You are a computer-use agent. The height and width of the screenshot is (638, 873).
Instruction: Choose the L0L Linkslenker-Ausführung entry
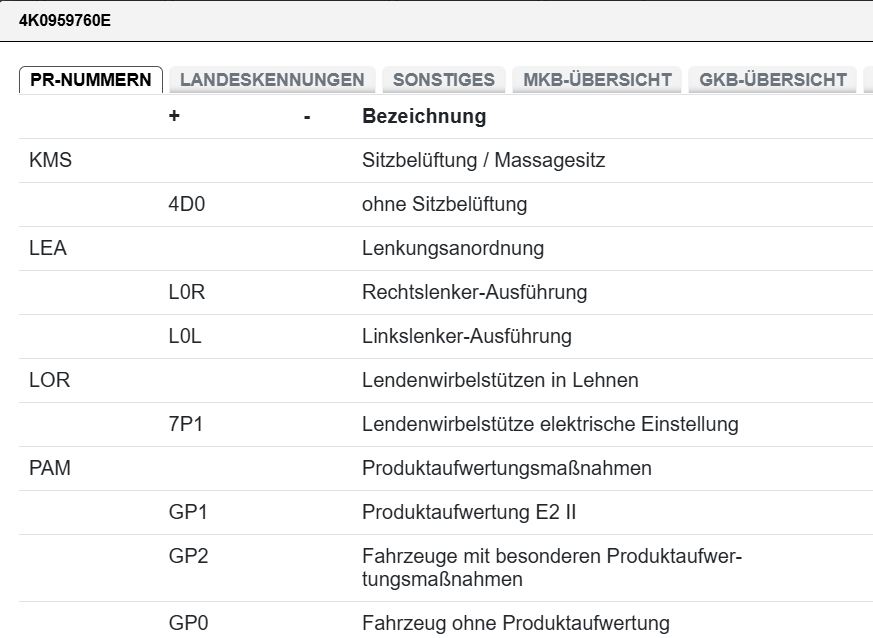tap(466, 336)
